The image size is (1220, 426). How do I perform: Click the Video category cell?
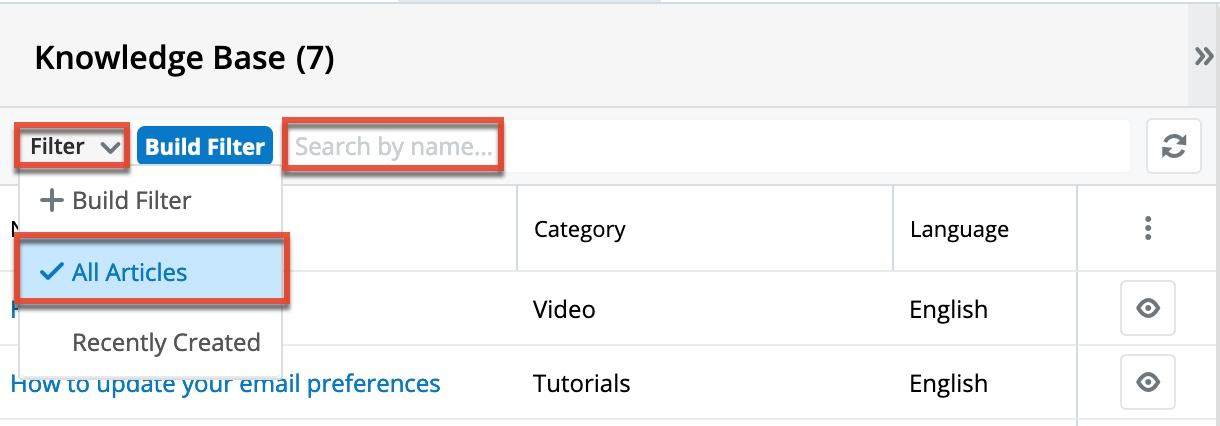(x=564, y=309)
